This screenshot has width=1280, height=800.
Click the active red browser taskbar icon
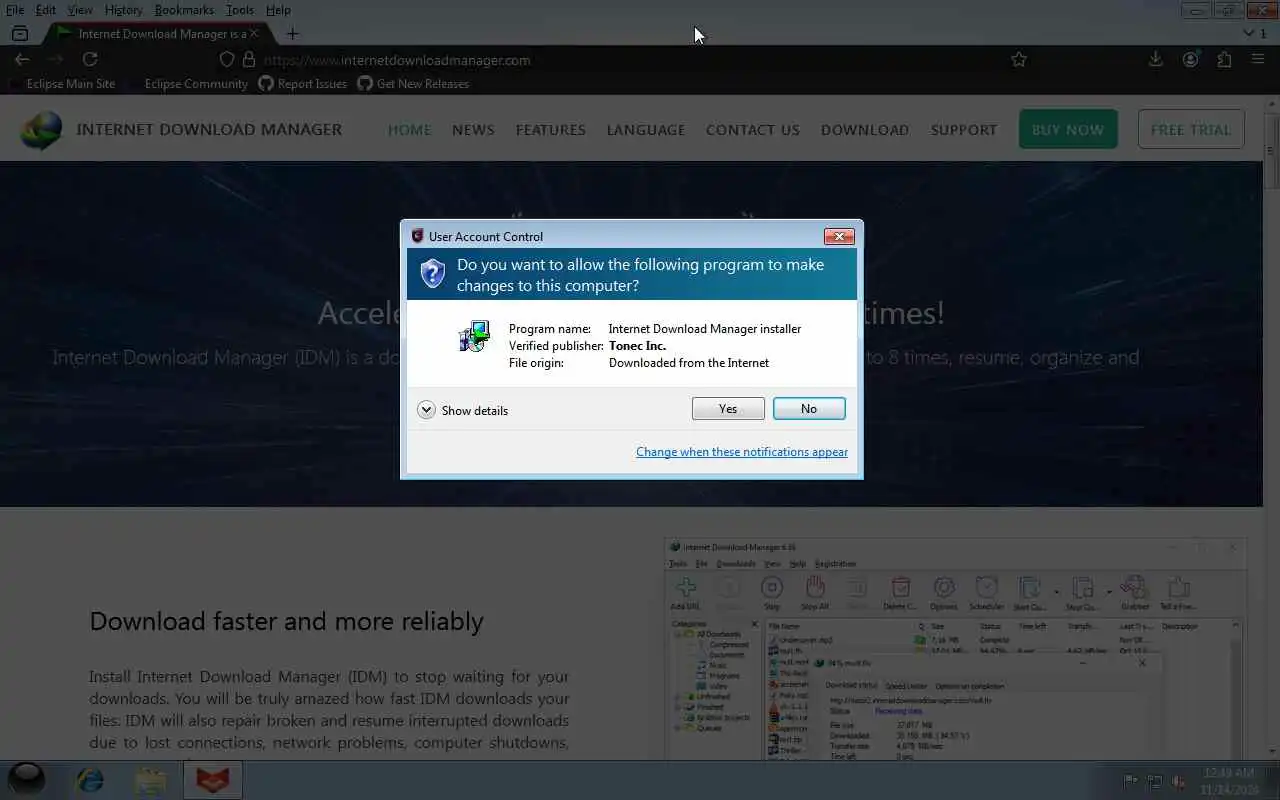pyautogui.click(x=212, y=780)
